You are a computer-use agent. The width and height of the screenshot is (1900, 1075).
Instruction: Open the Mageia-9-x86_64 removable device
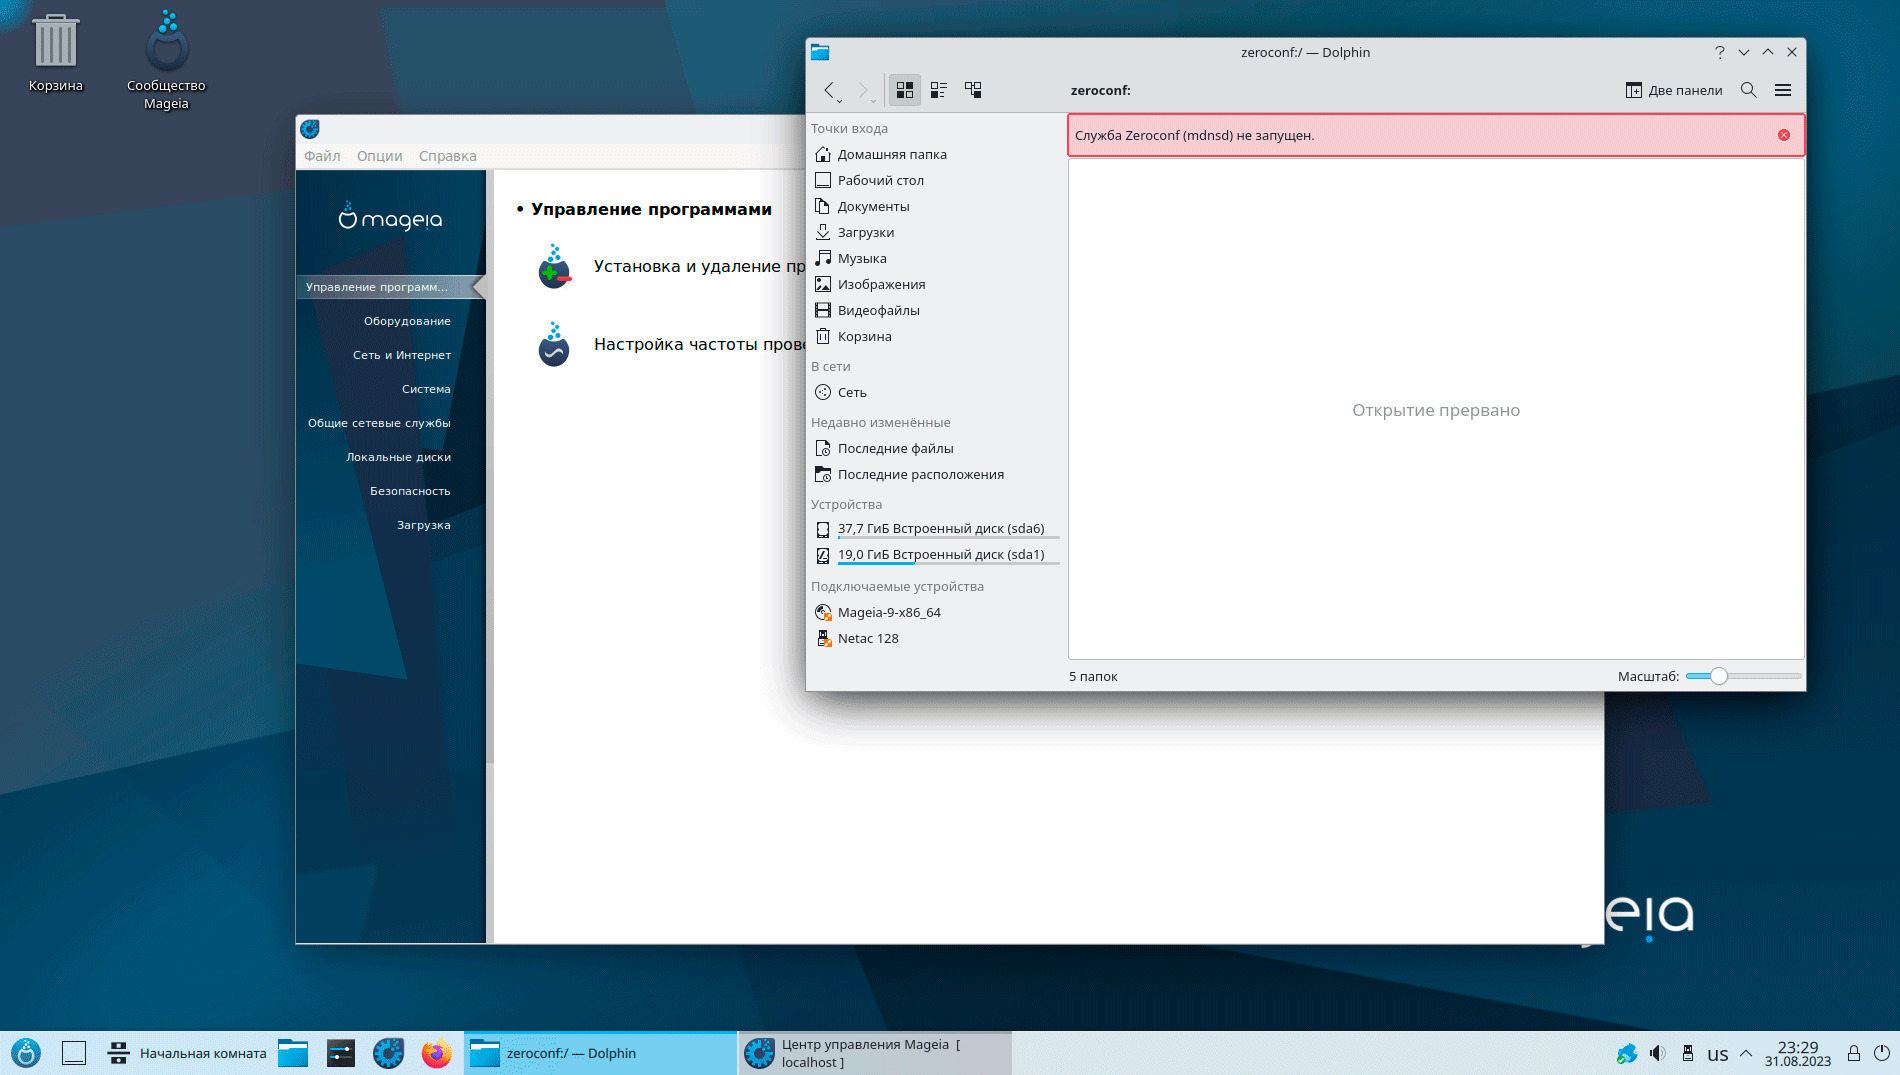pyautogui.click(x=888, y=612)
